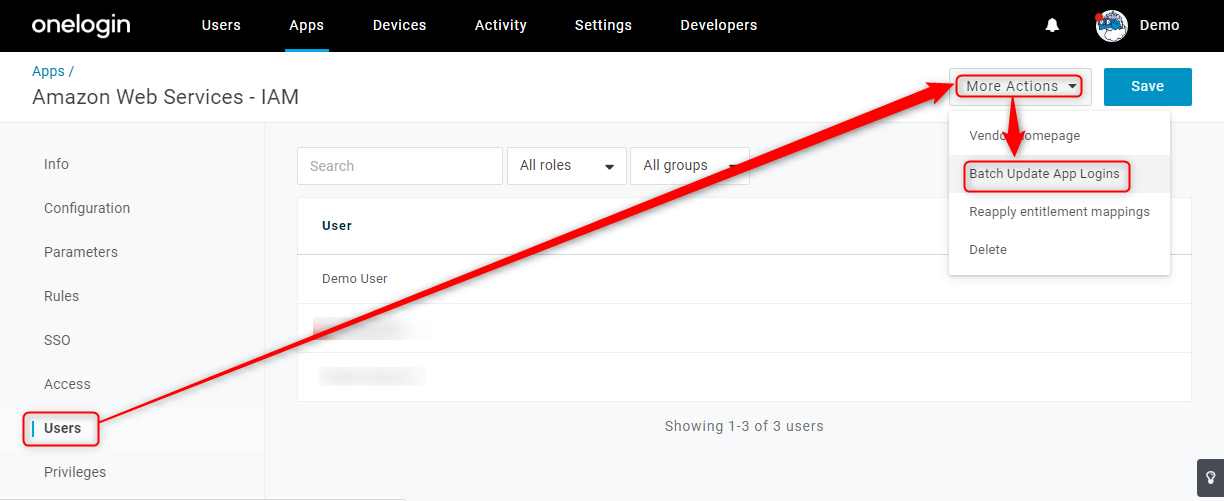The image size is (1224, 501).
Task: Click the lightbulb help icon
Action: [x=1210, y=476]
